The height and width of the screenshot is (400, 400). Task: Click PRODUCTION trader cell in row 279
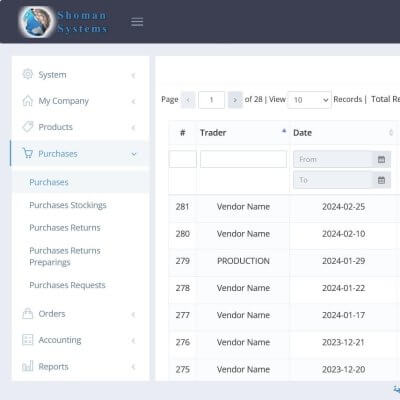[243, 261]
